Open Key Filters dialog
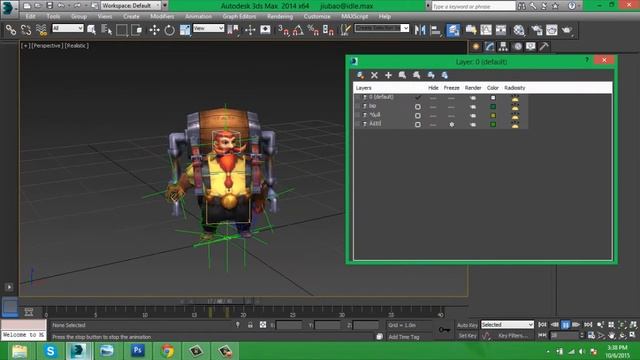 tap(513, 336)
